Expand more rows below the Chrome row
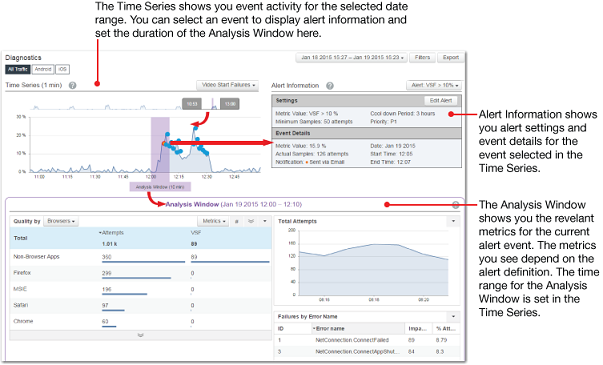The width and height of the screenshot is (603, 365). (x=140, y=335)
